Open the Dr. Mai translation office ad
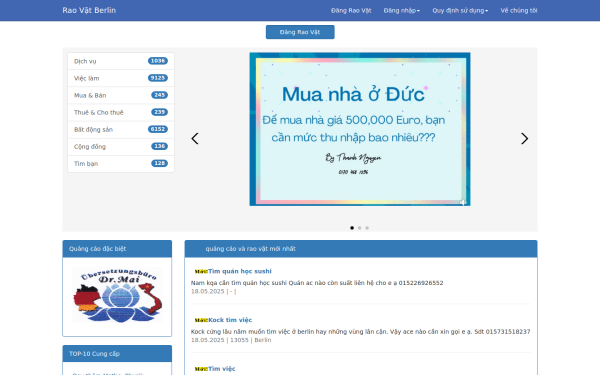This screenshot has height=375, width=600. [117, 295]
